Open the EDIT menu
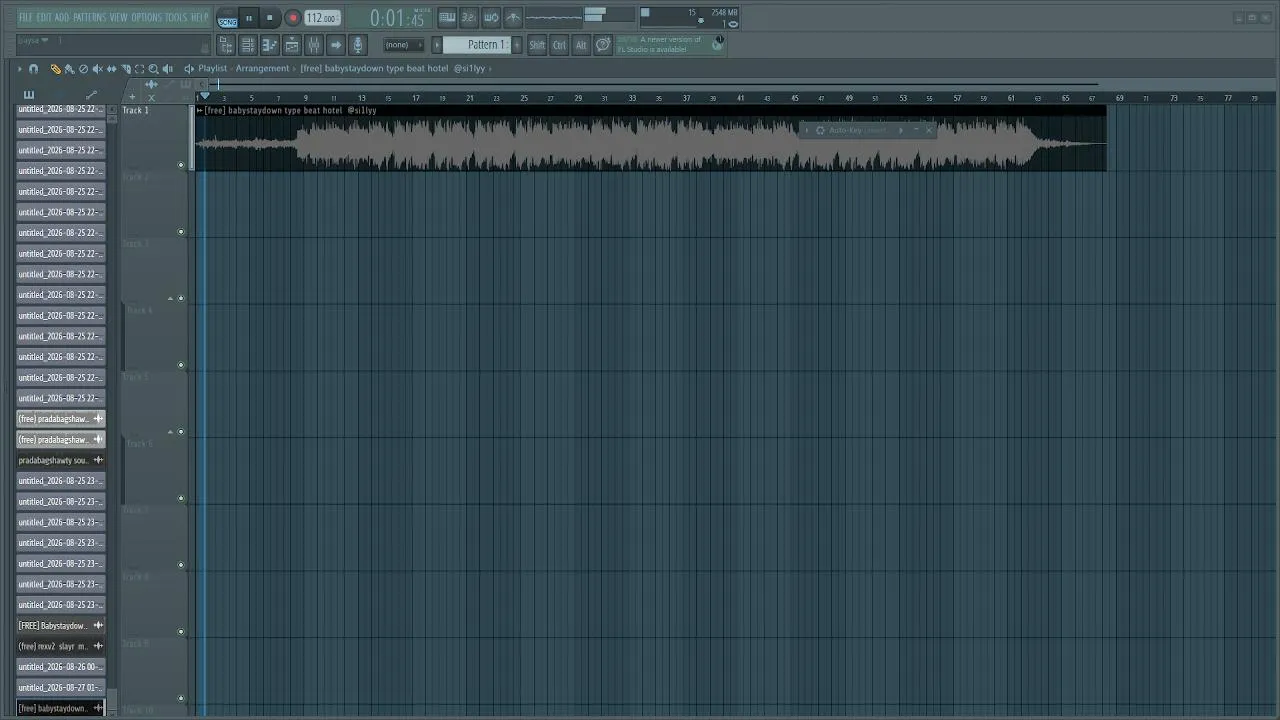This screenshot has width=1280, height=720. pyautogui.click(x=44, y=17)
